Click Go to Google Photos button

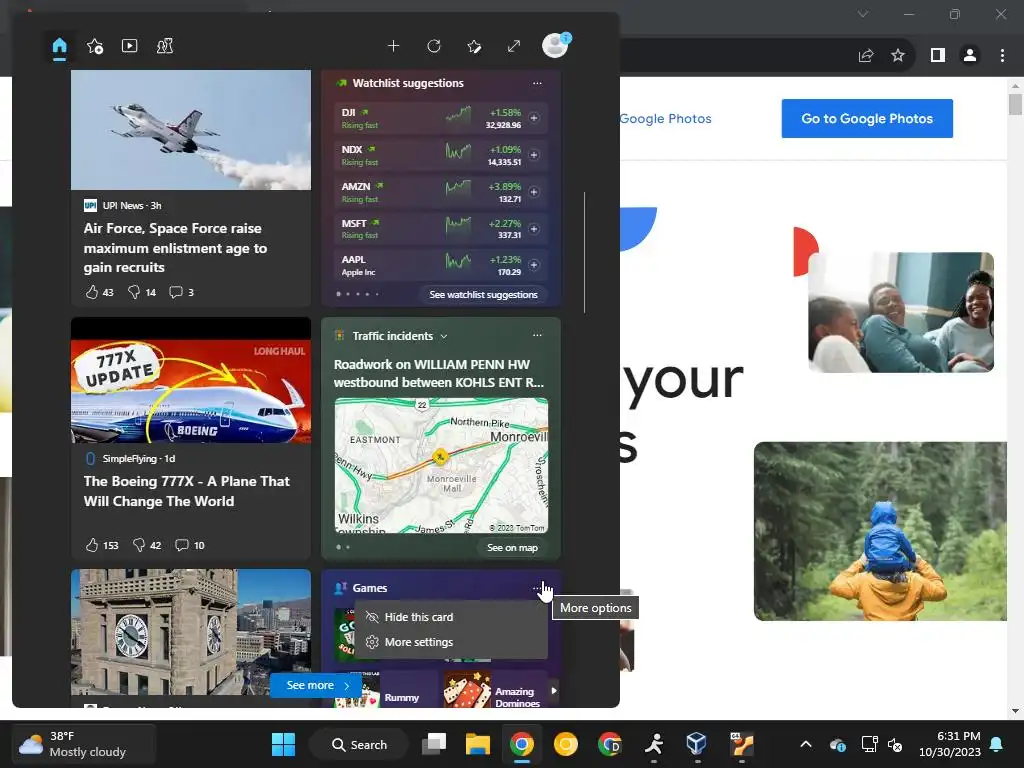867,118
